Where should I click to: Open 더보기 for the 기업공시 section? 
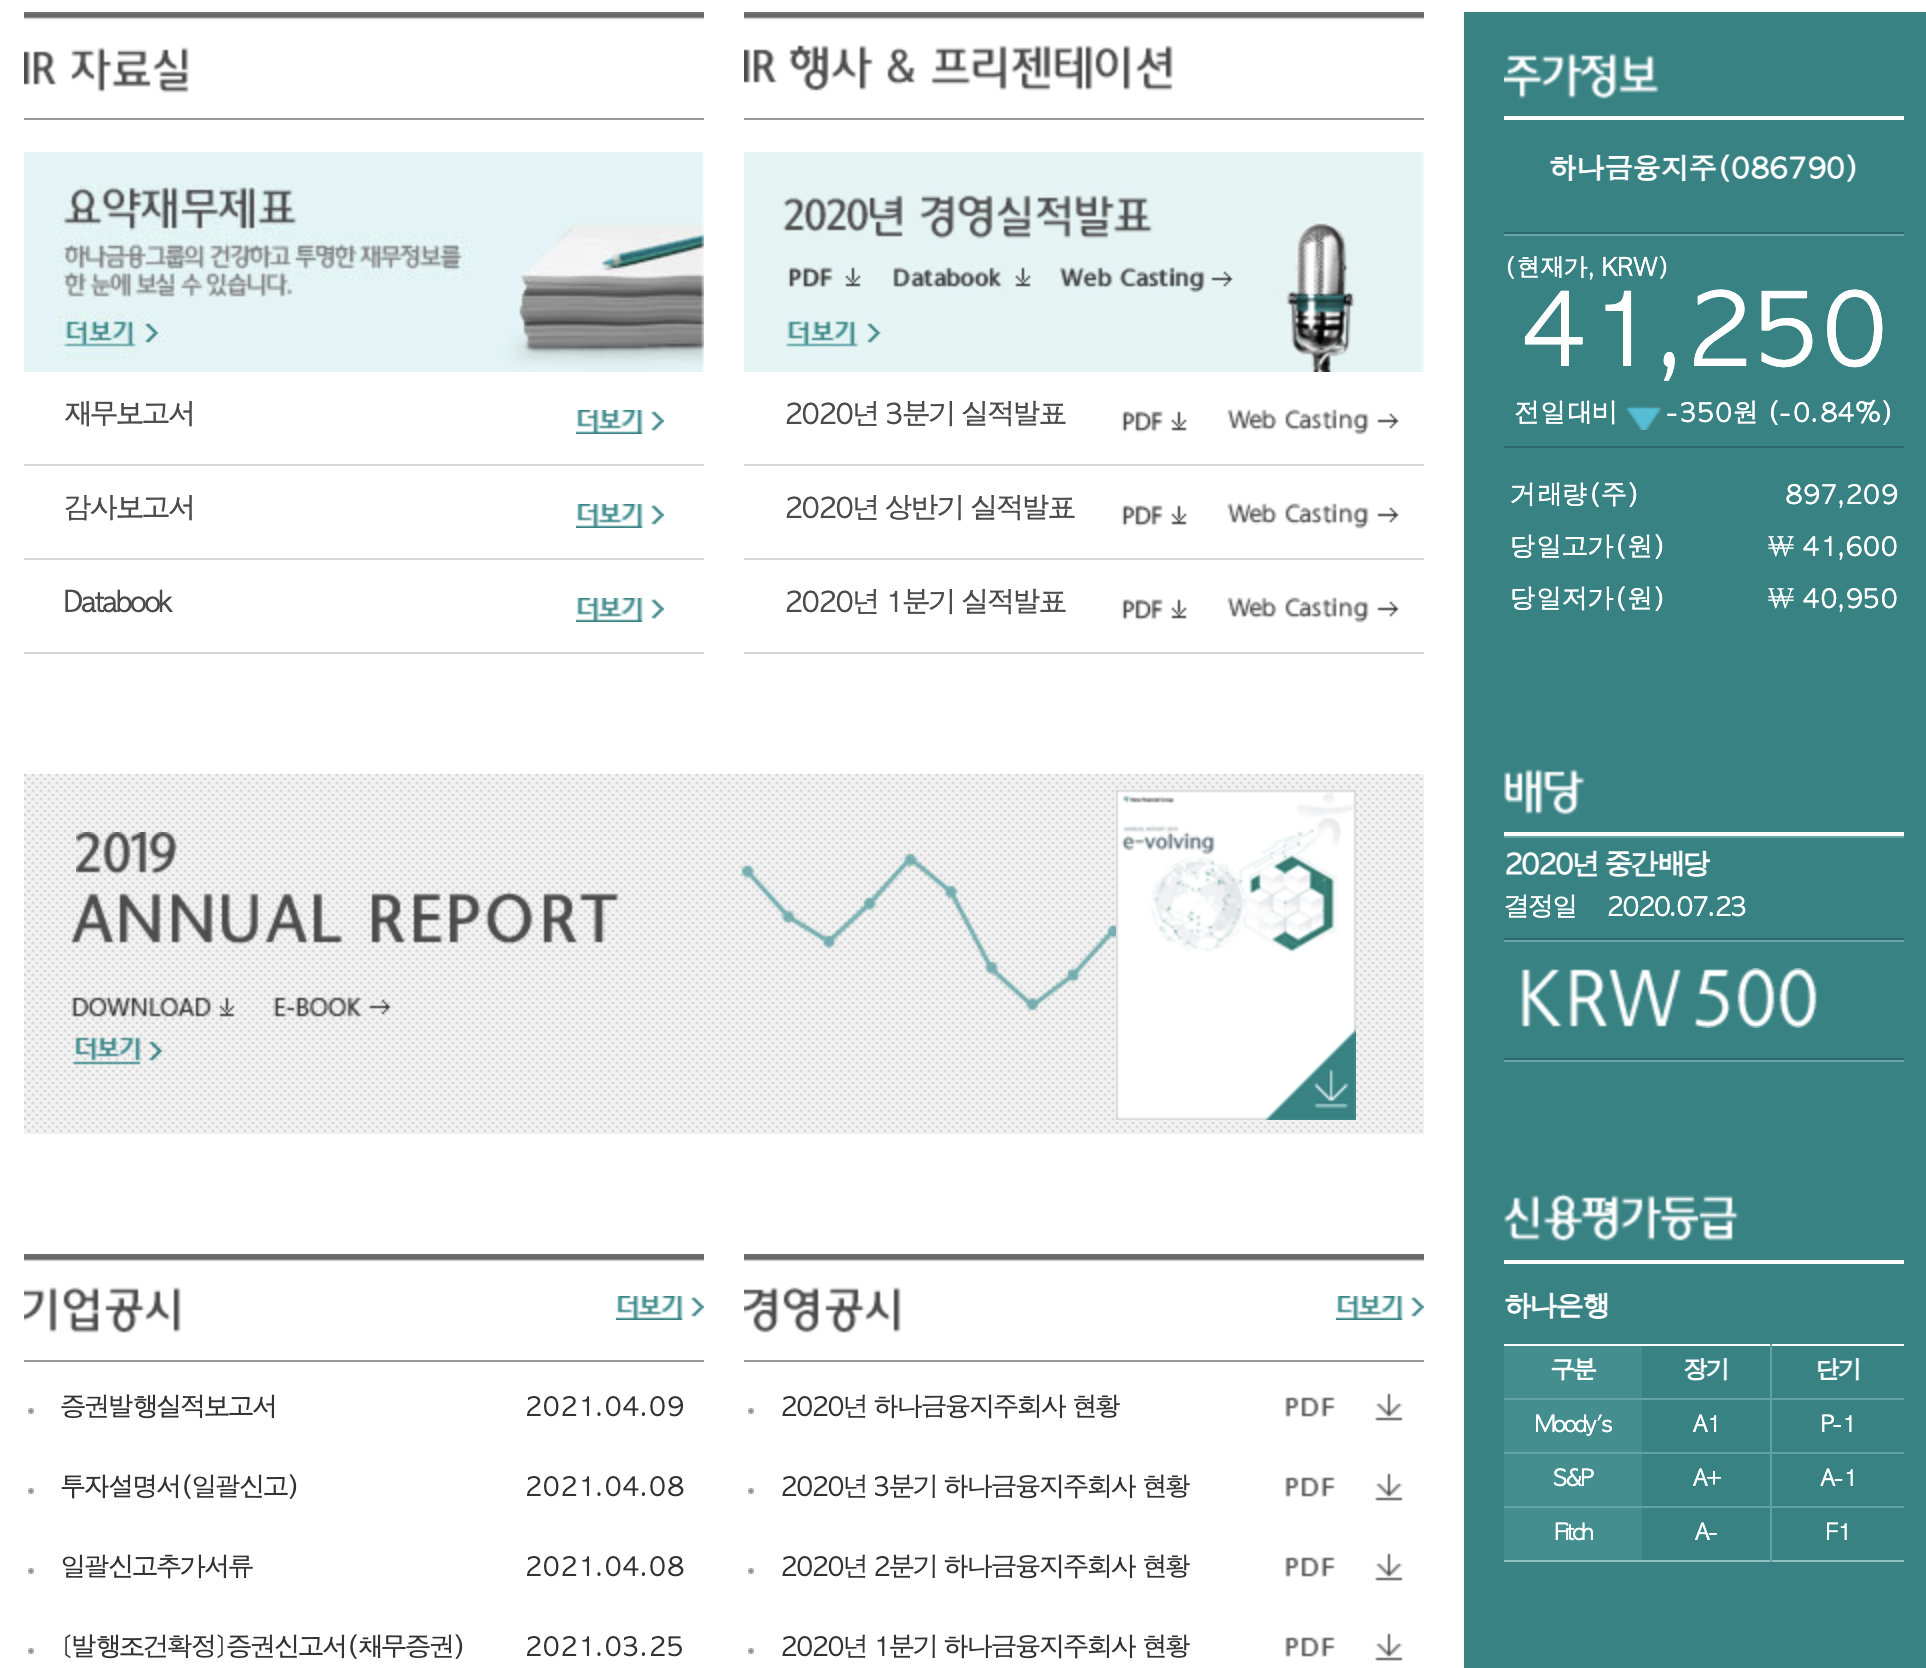(659, 1307)
